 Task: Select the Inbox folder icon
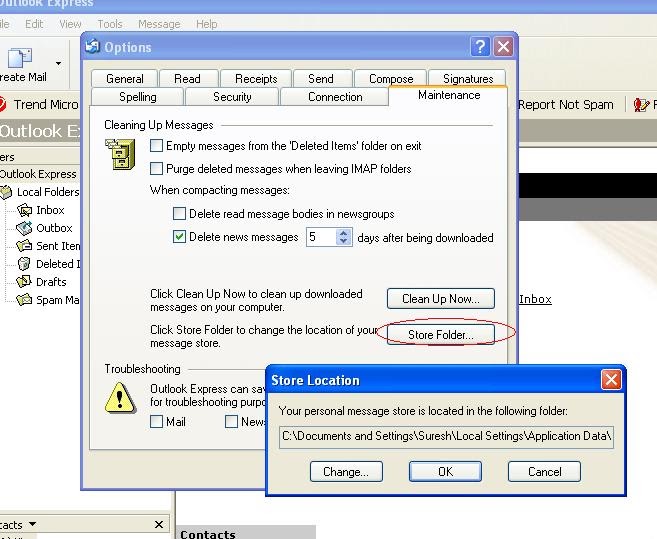click(24, 210)
